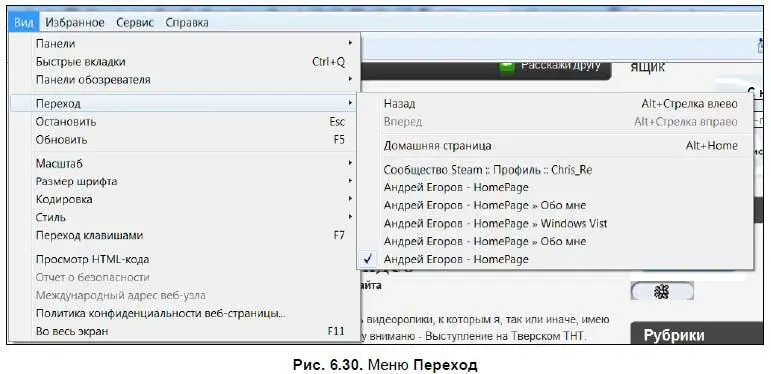This screenshot has width=771, height=374.
Task: Open the Вид menu
Action: [x=24, y=23]
